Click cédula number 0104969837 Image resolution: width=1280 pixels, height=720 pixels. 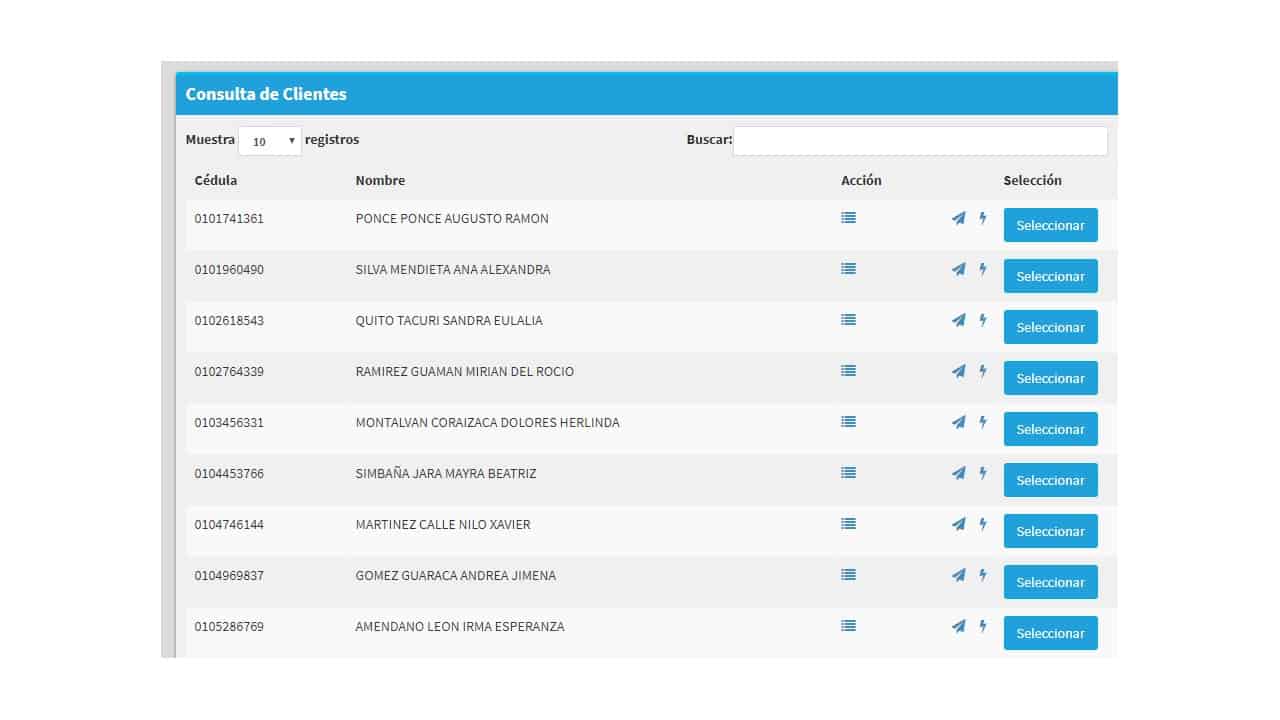point(229,575)
